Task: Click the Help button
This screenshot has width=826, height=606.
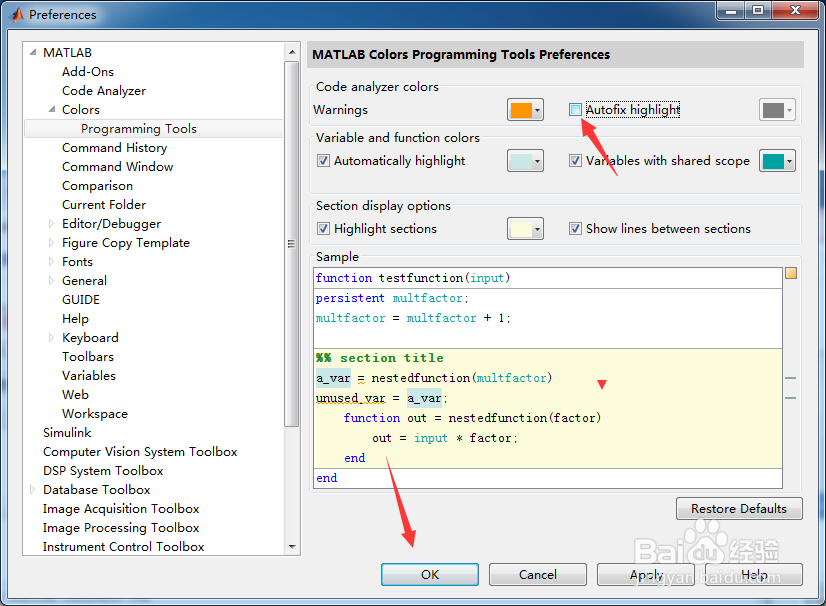Action: (754, 574)
